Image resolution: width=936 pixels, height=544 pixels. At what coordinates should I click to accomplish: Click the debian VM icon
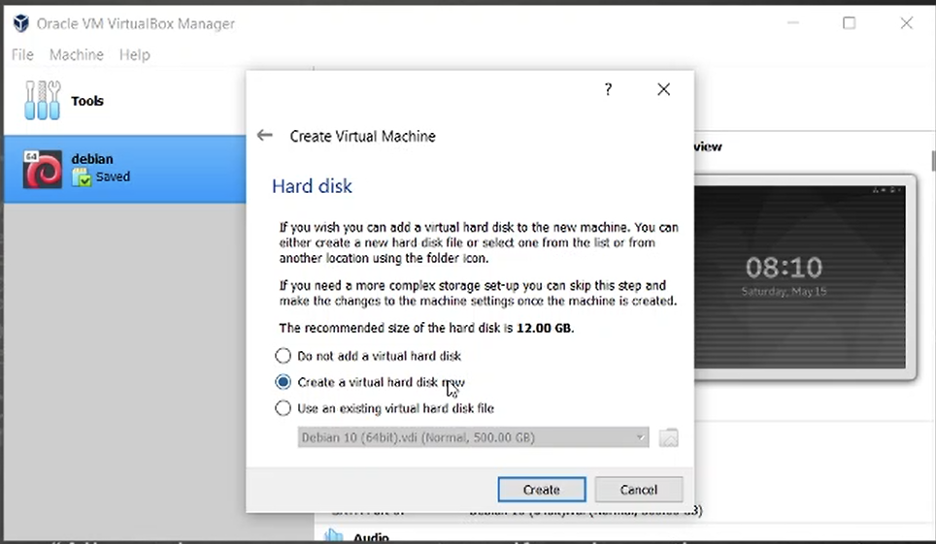point(43,169)
